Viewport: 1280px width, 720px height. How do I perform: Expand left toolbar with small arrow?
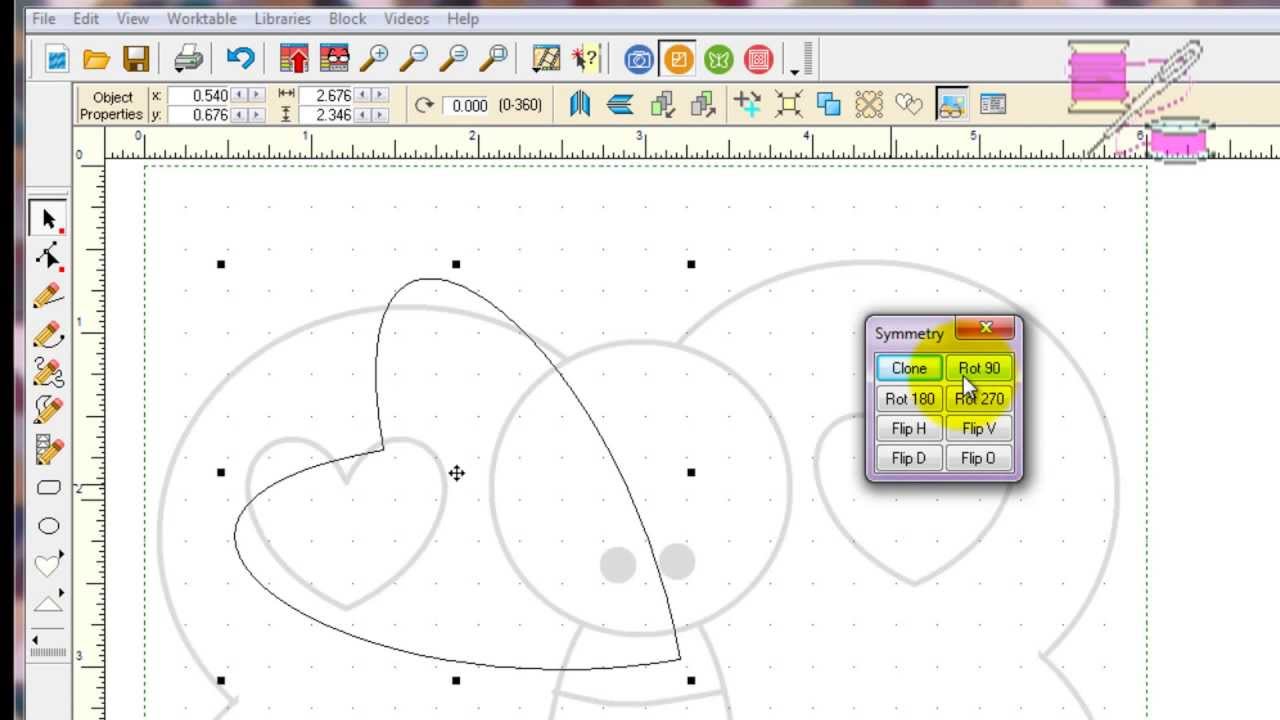coord(36,640)
